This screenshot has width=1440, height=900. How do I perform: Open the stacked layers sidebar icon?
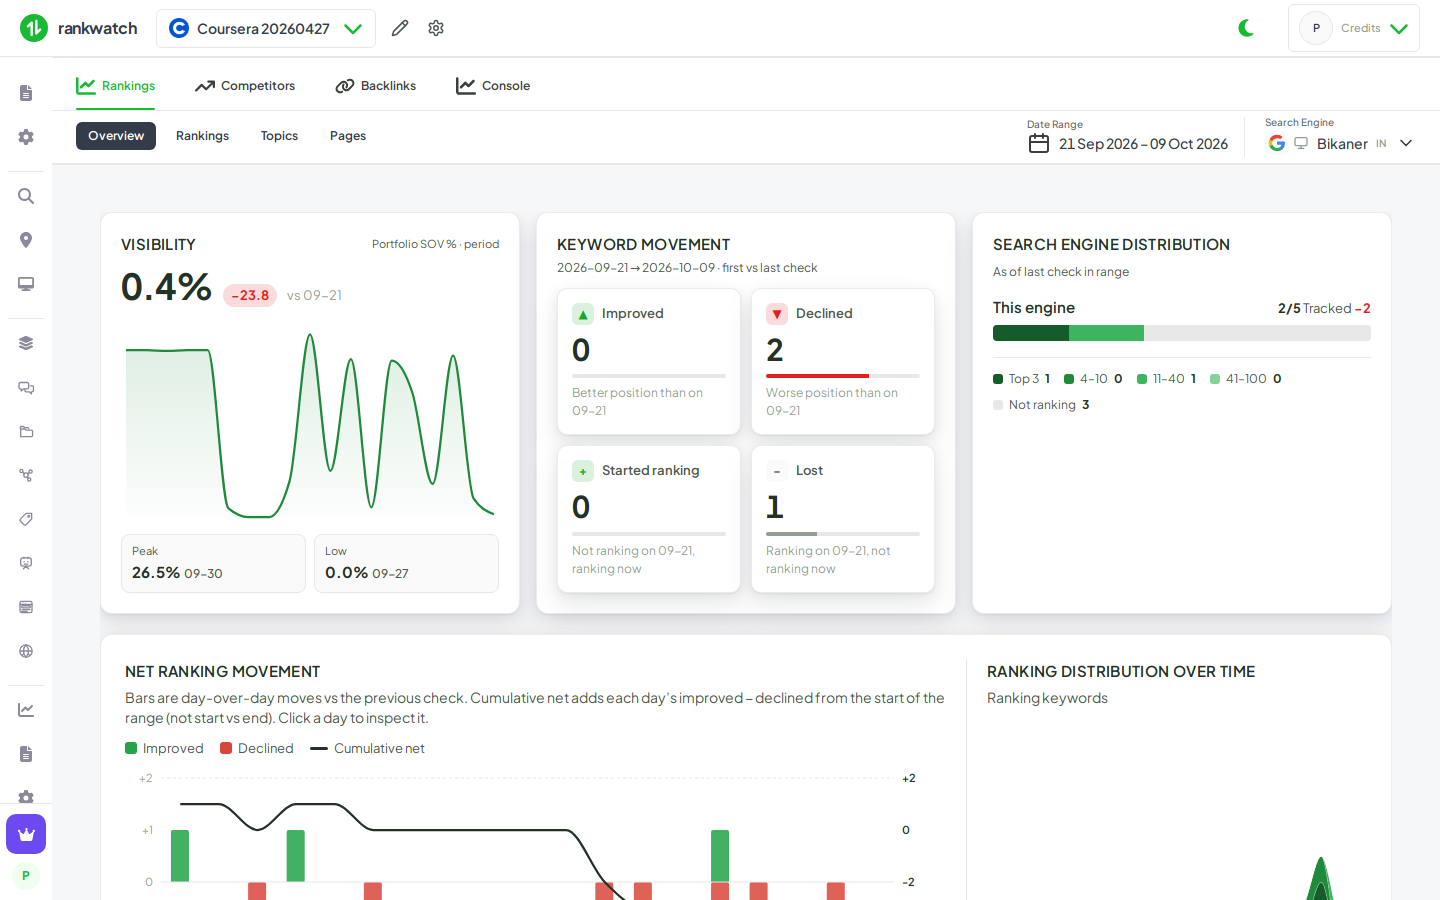pyautogui.click(x=26, y=343)
